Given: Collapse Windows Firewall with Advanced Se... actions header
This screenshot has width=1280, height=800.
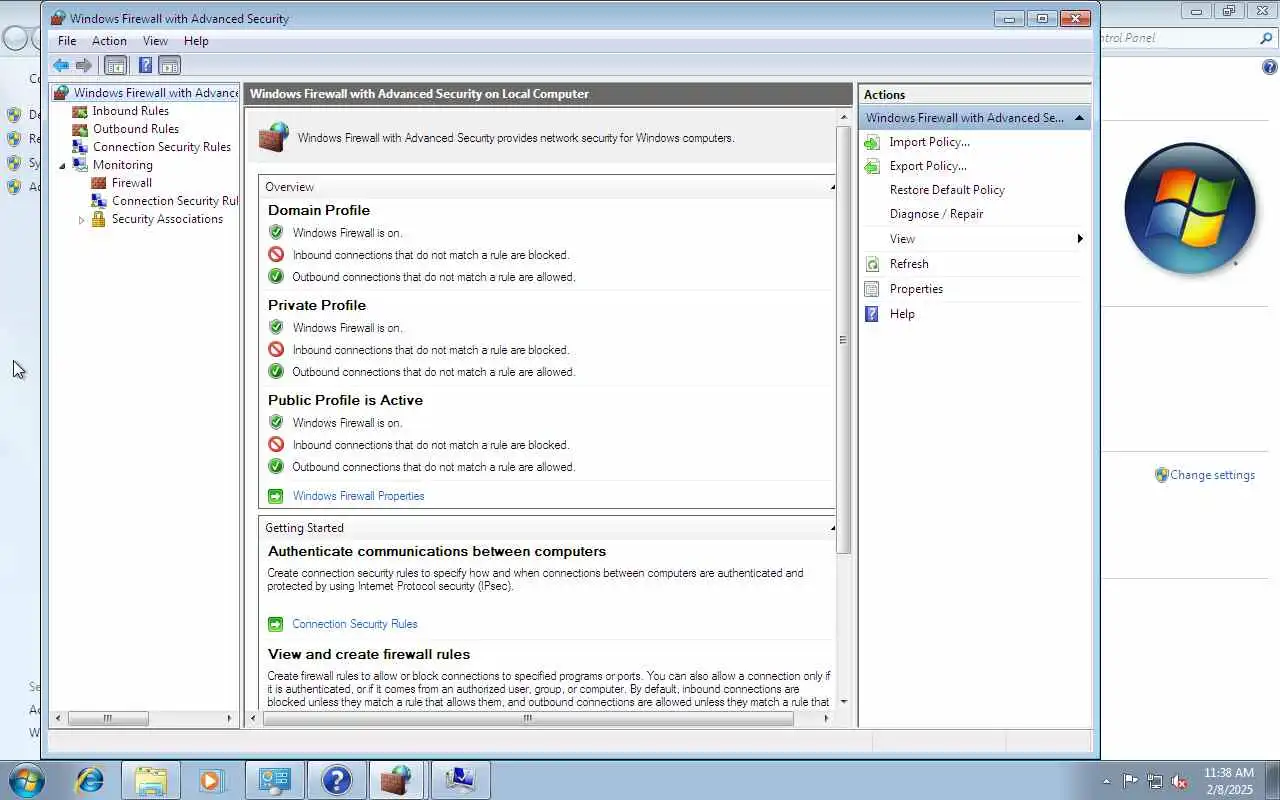Looking at the screenshot, I should (1079, 118).
